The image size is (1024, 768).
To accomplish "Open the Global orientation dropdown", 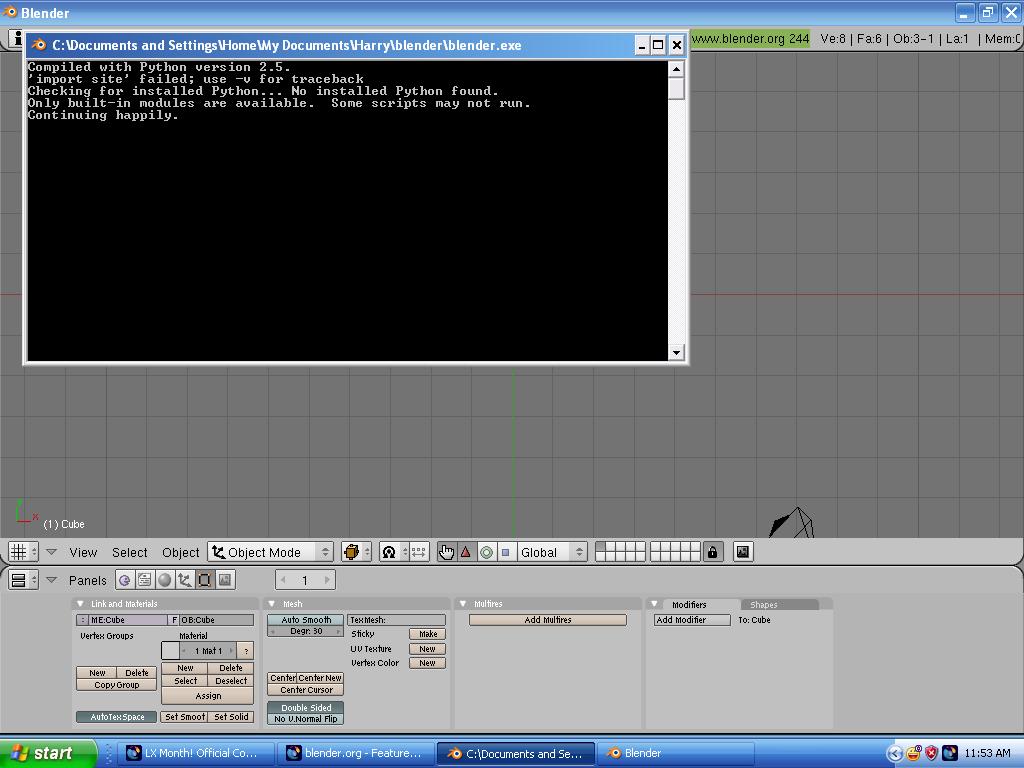I will [552, 552].
